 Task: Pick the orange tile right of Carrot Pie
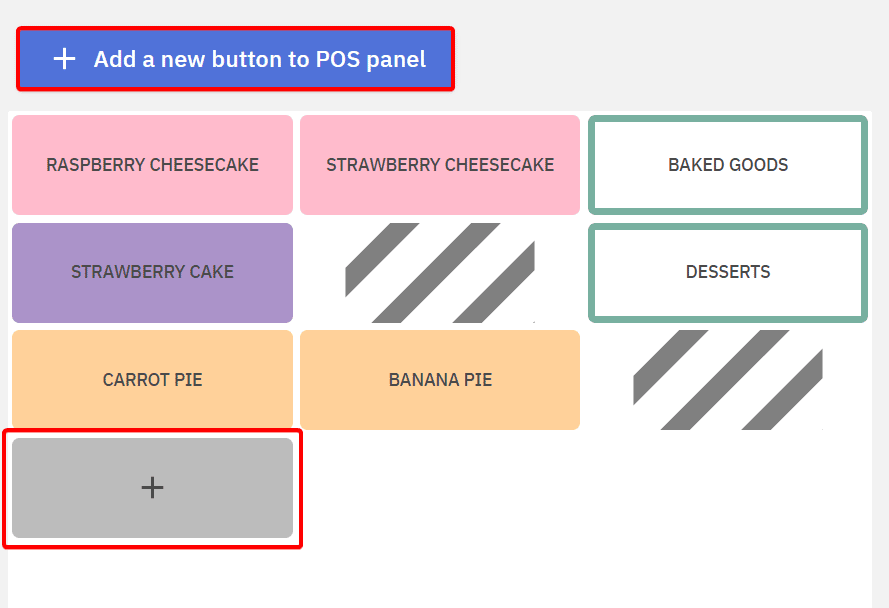click(440, 380)
